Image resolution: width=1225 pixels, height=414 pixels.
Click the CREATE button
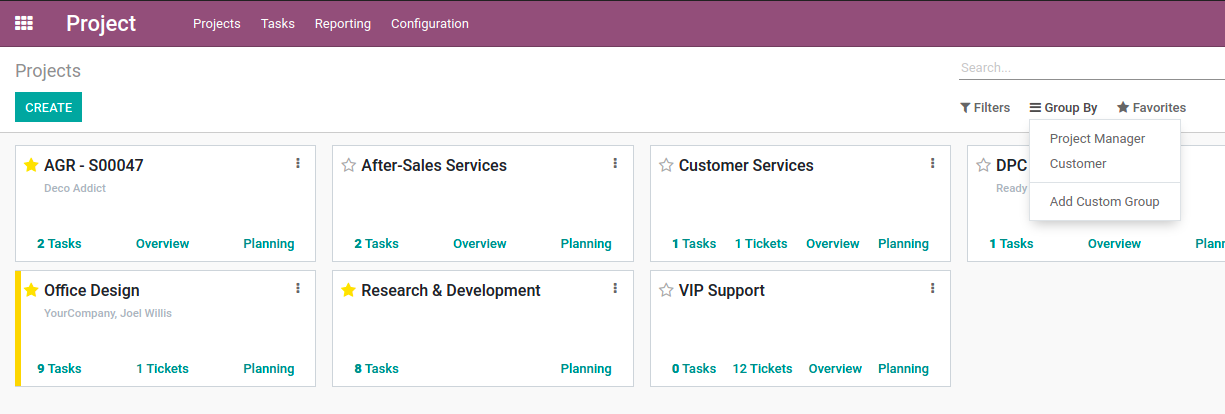(x=48, y=107)
